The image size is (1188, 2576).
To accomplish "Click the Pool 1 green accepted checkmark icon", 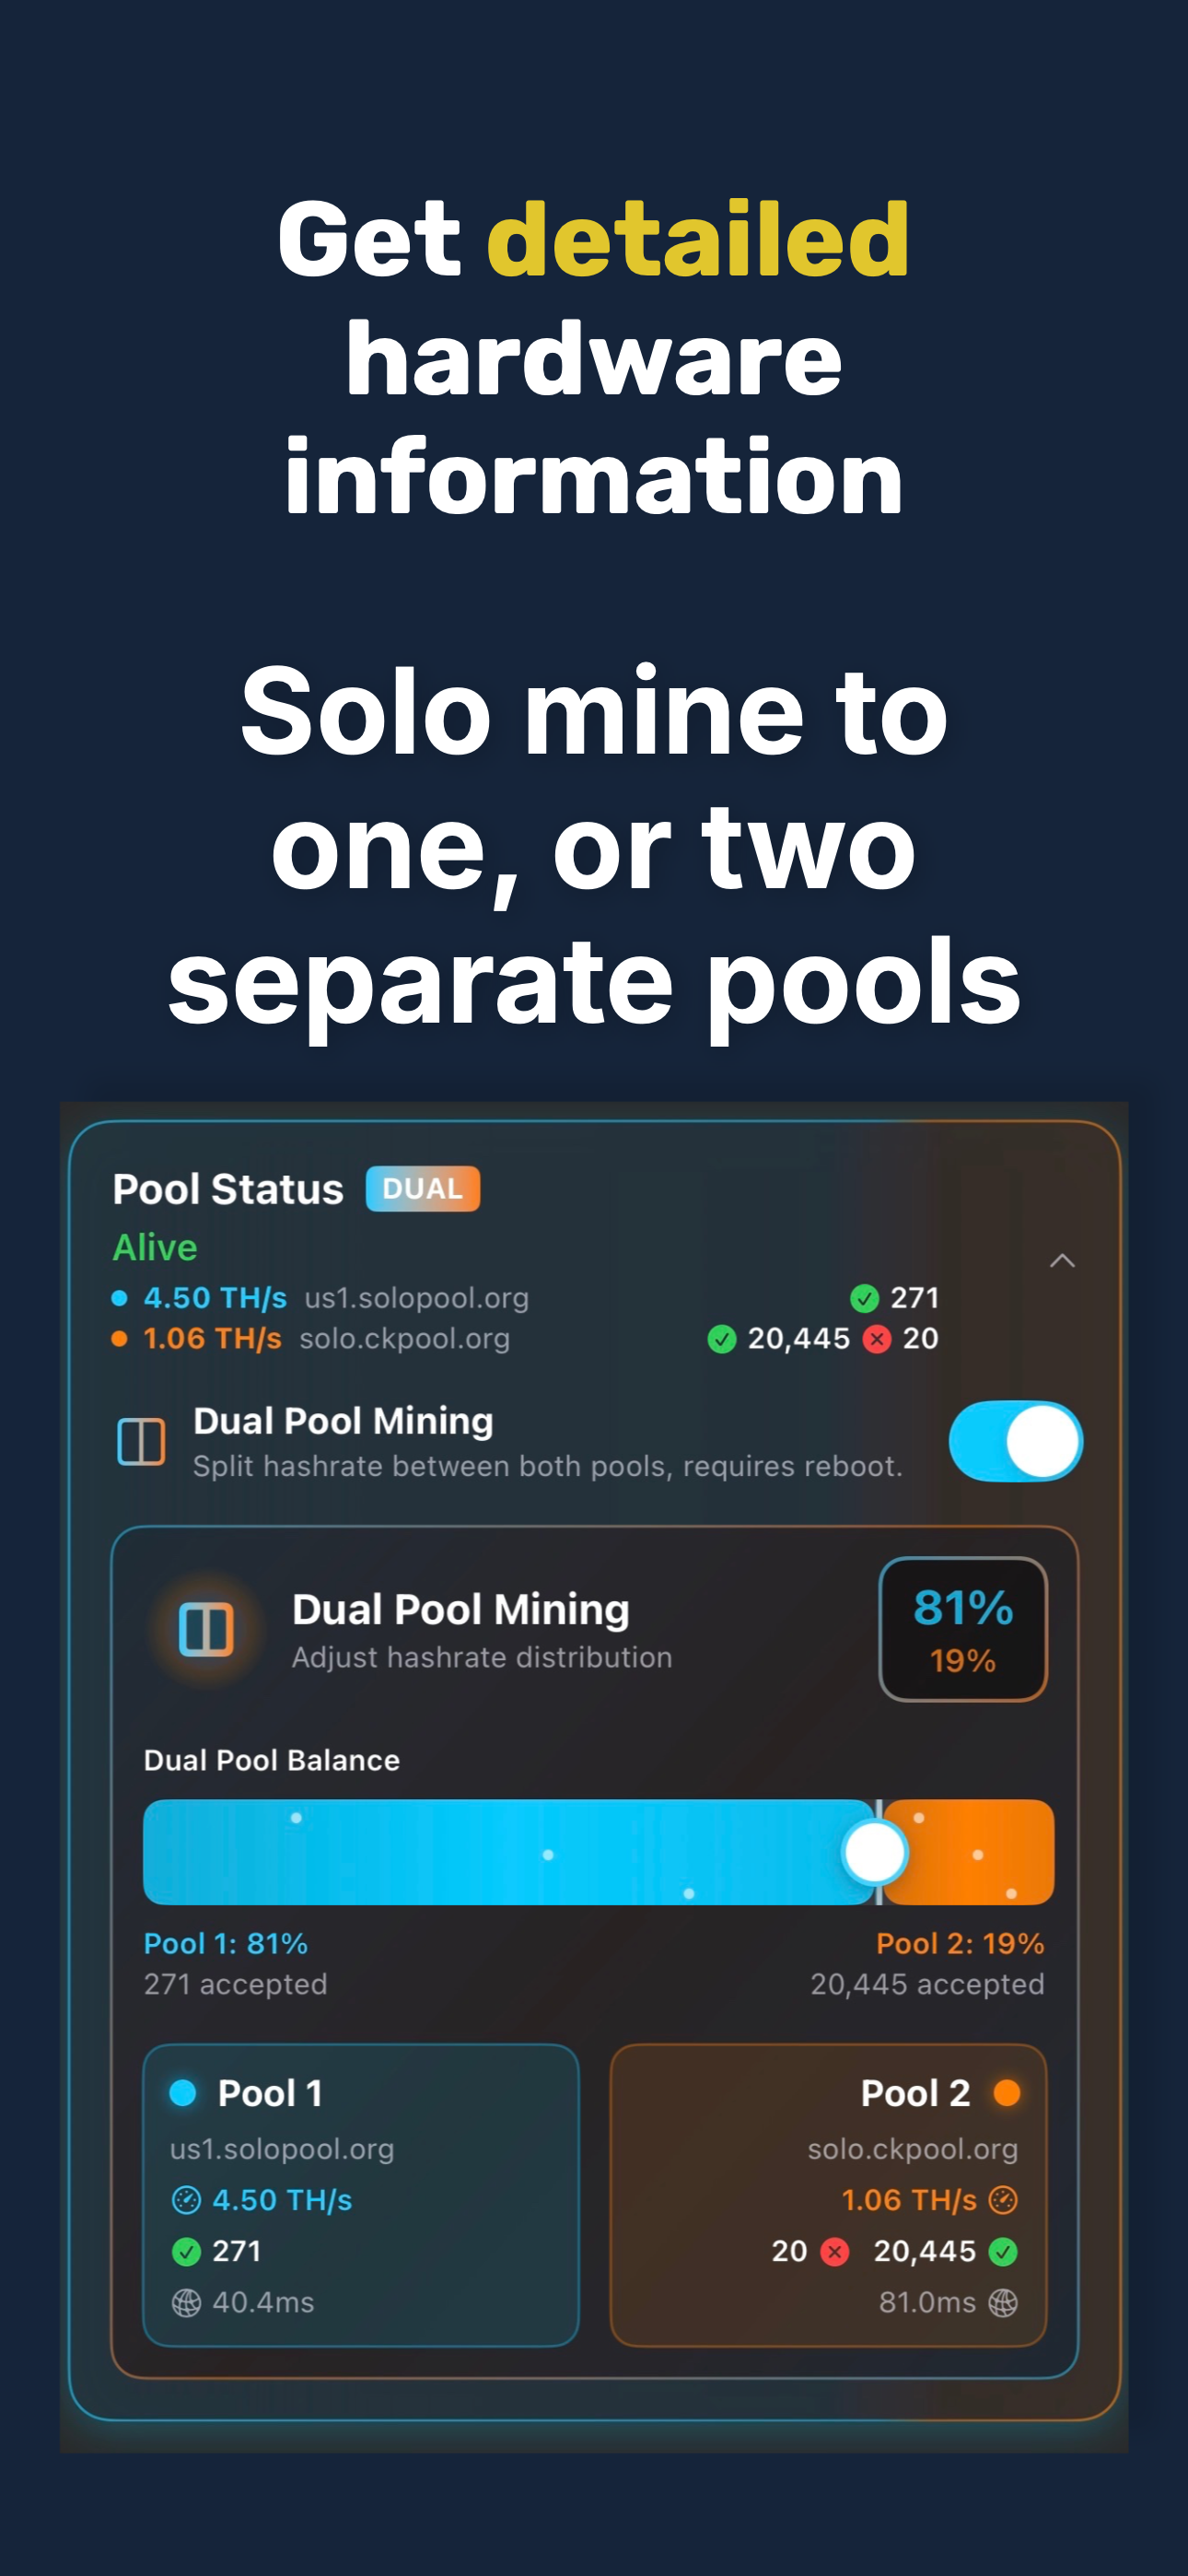I will click(186, 2251).
